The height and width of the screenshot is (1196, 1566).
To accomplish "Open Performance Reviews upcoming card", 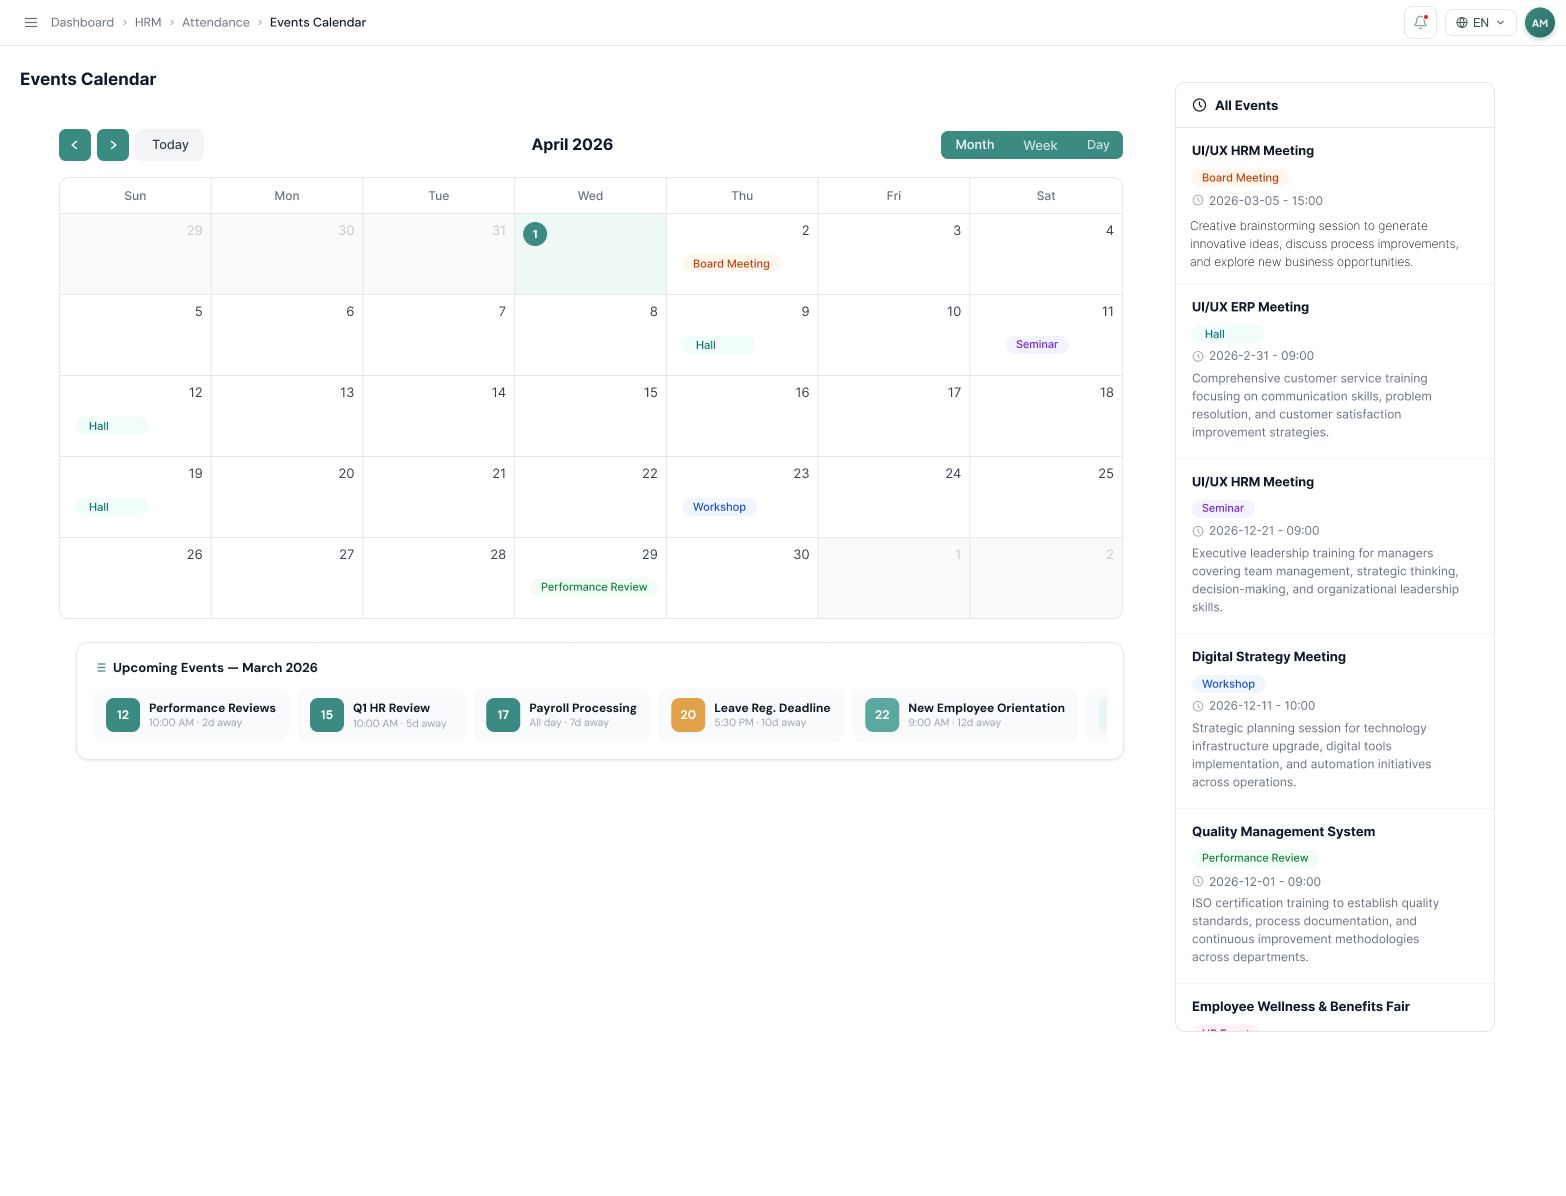I will click(191, 715).
